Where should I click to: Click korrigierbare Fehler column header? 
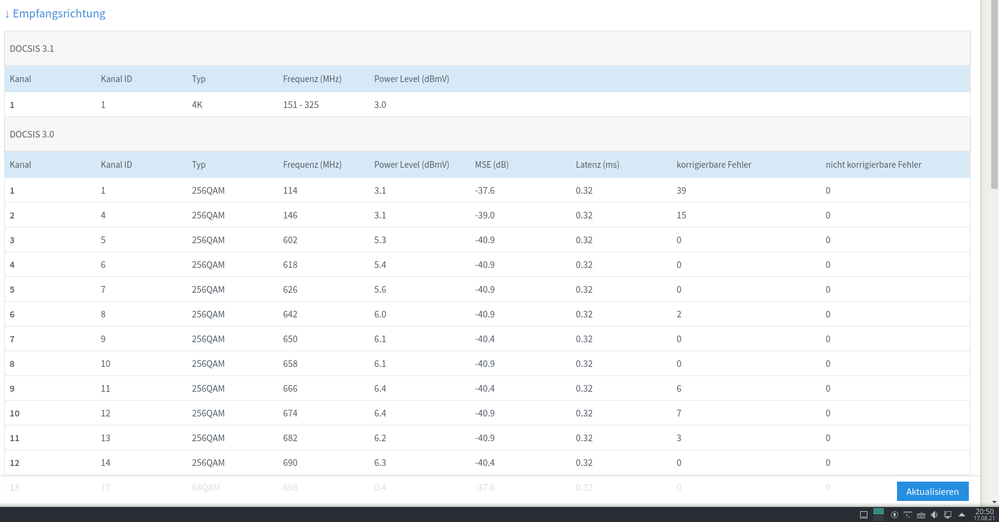click(x=714, y=164)
